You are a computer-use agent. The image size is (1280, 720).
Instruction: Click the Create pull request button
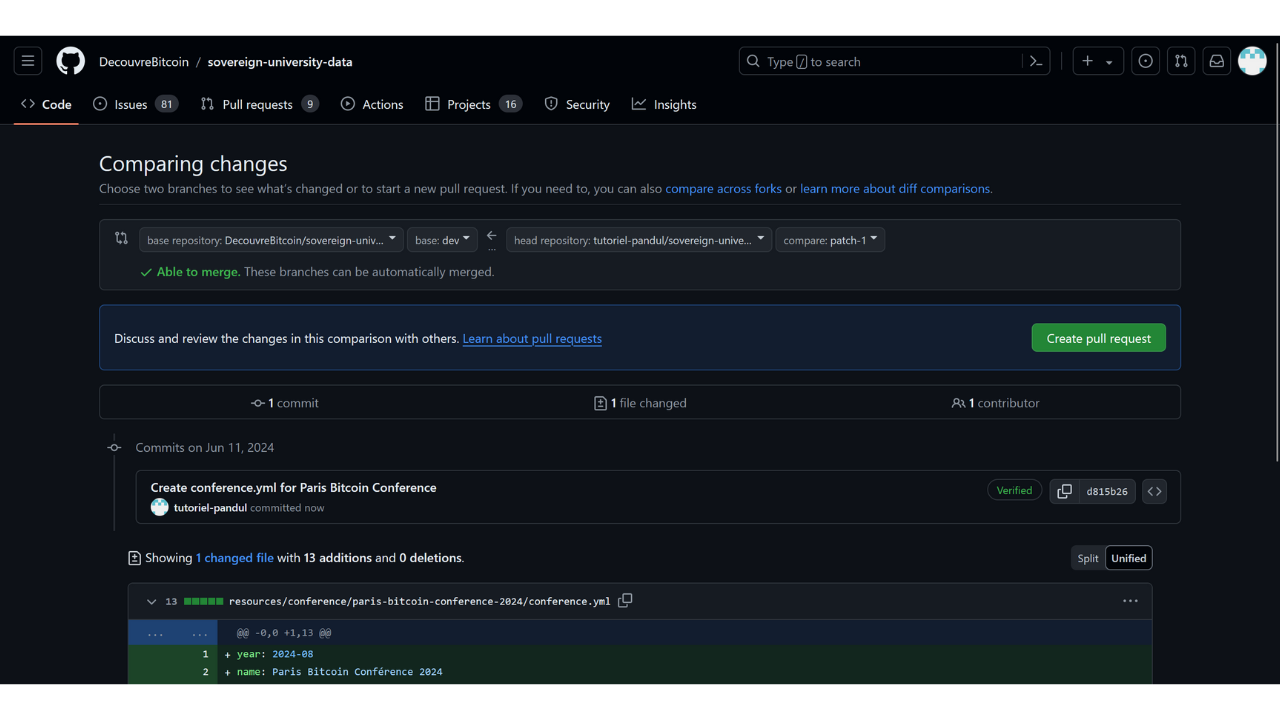pyautogui.click(x=1098, y=338)
